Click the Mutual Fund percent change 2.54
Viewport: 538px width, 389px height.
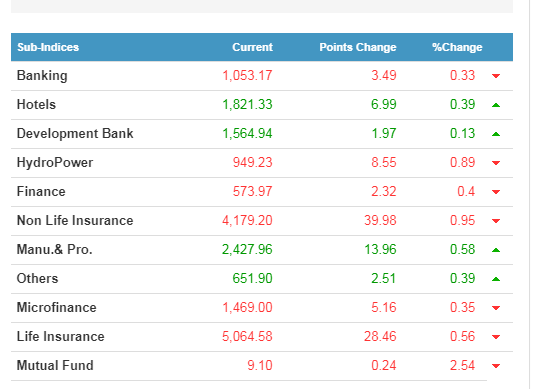[463, 365]
